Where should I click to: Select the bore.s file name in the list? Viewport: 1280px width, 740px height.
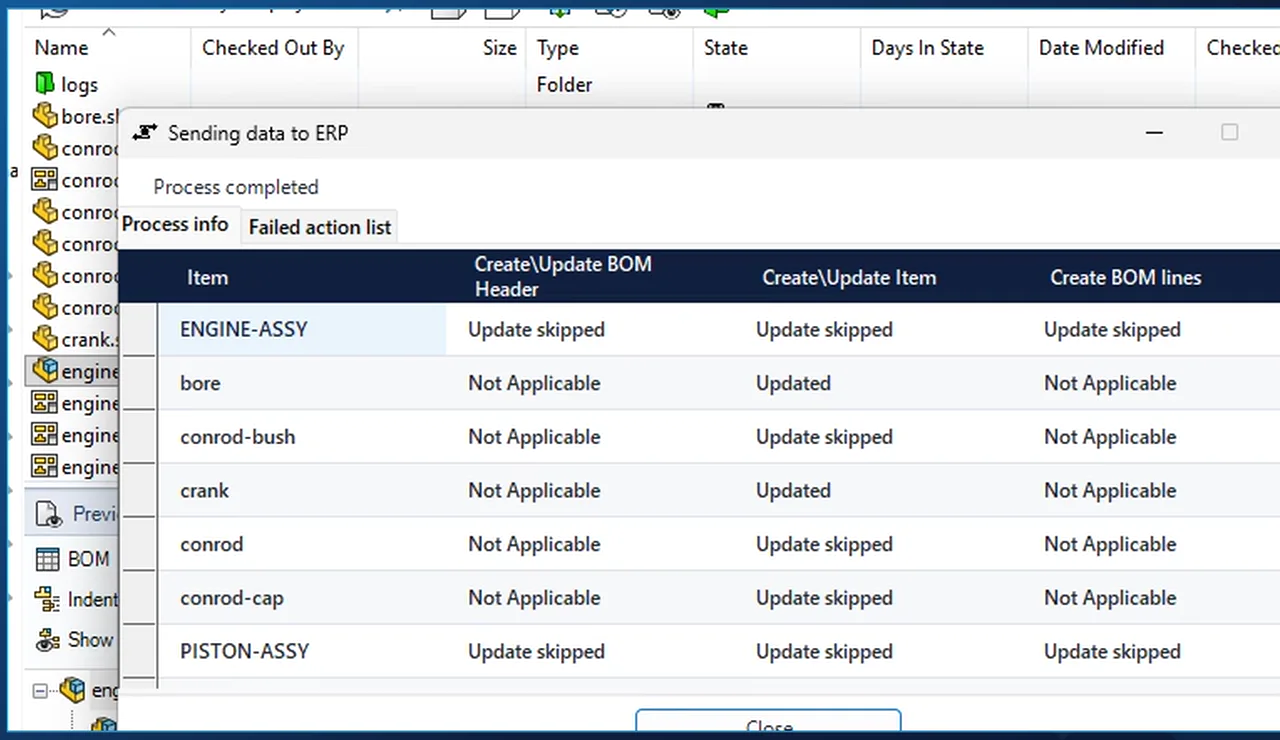point(91,116)
